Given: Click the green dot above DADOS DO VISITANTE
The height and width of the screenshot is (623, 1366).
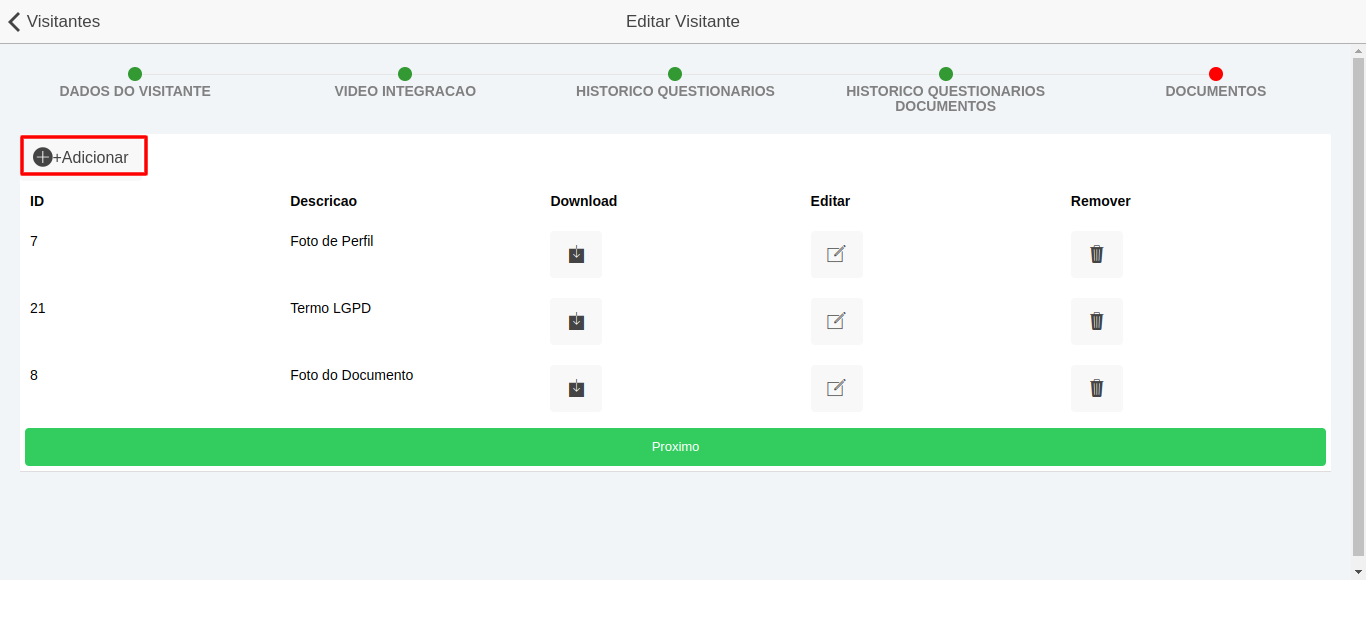Looking at the screenshot, I should tap(135, 73).
